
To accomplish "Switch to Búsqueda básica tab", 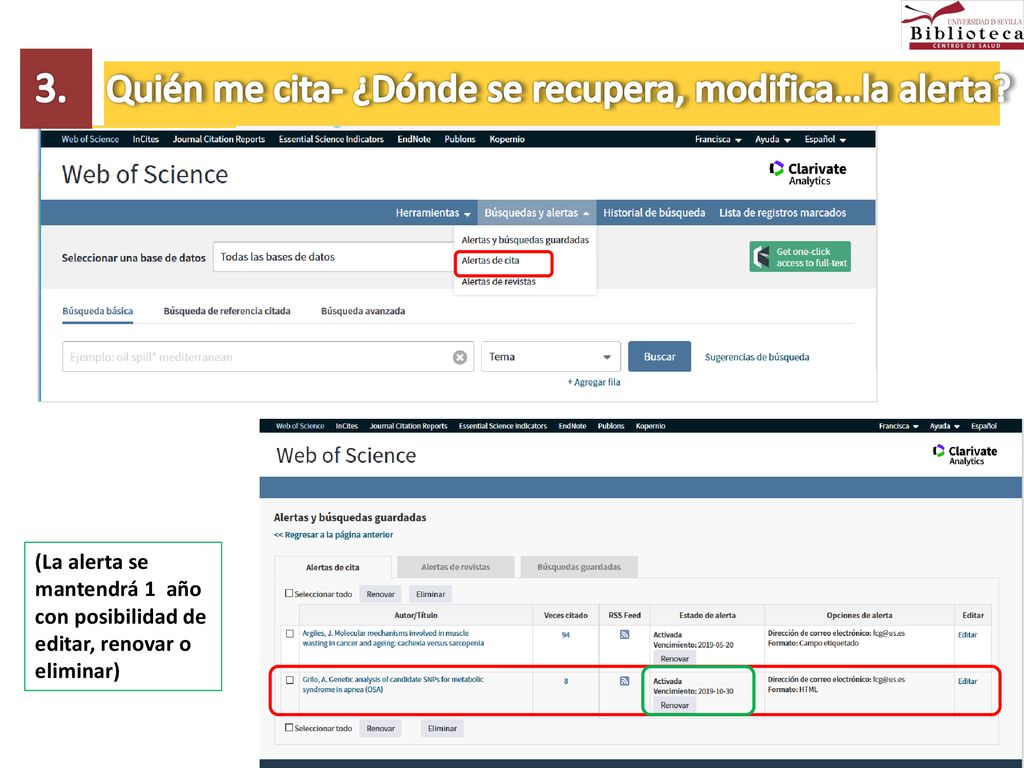I will pos(97,311).
